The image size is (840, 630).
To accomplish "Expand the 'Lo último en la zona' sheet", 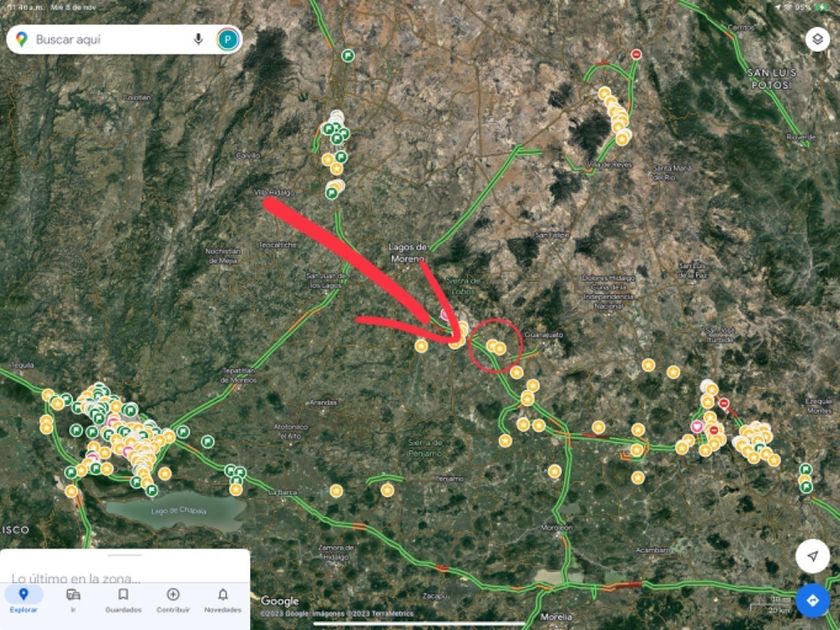I will point(76,578).
